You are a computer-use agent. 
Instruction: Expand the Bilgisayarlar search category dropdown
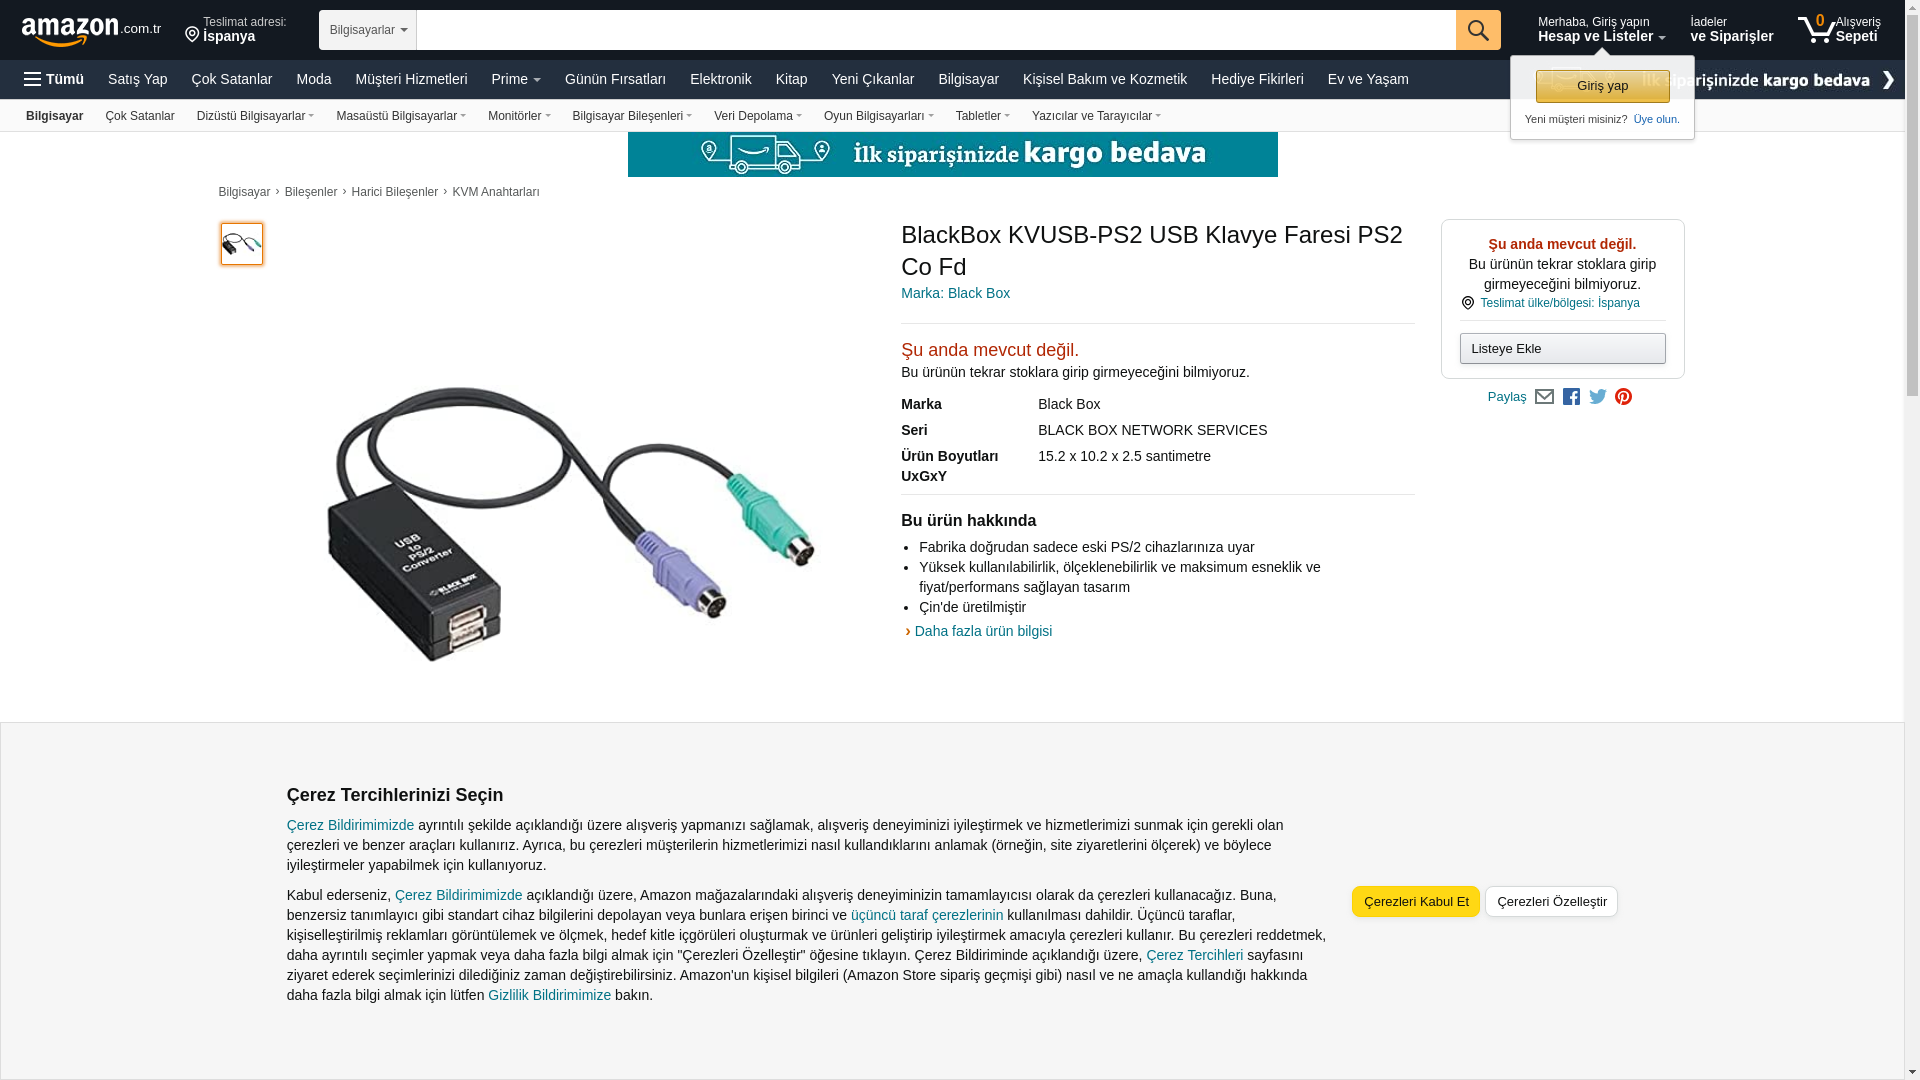coord(368,30)
